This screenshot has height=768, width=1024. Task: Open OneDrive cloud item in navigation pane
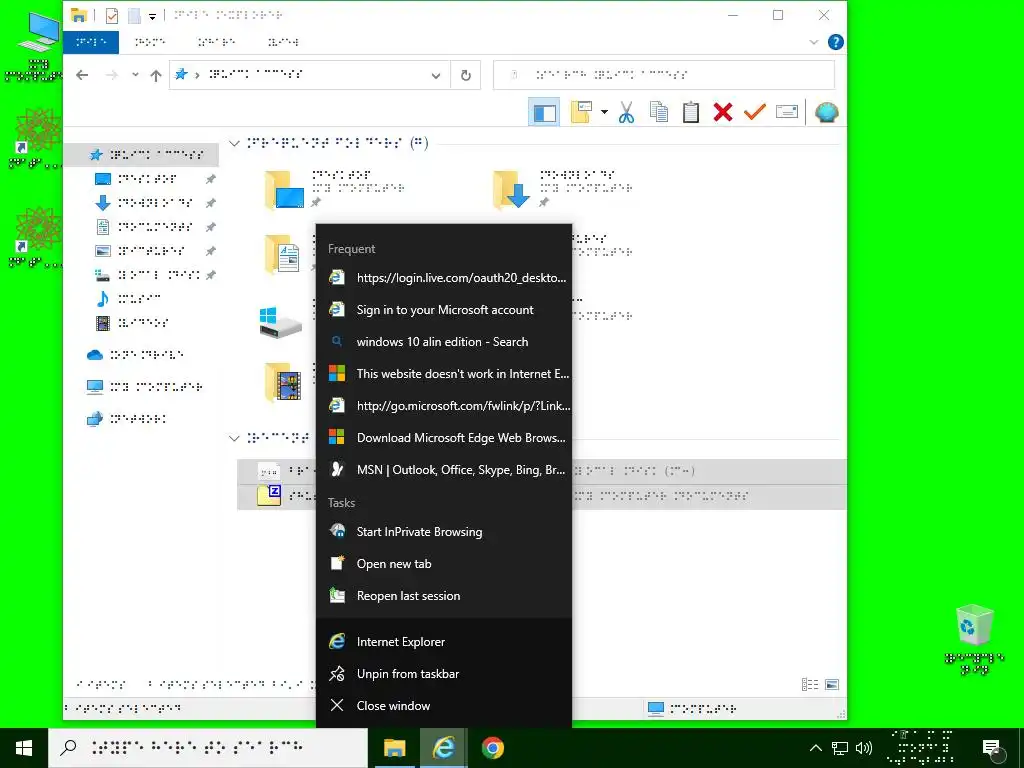135,355
